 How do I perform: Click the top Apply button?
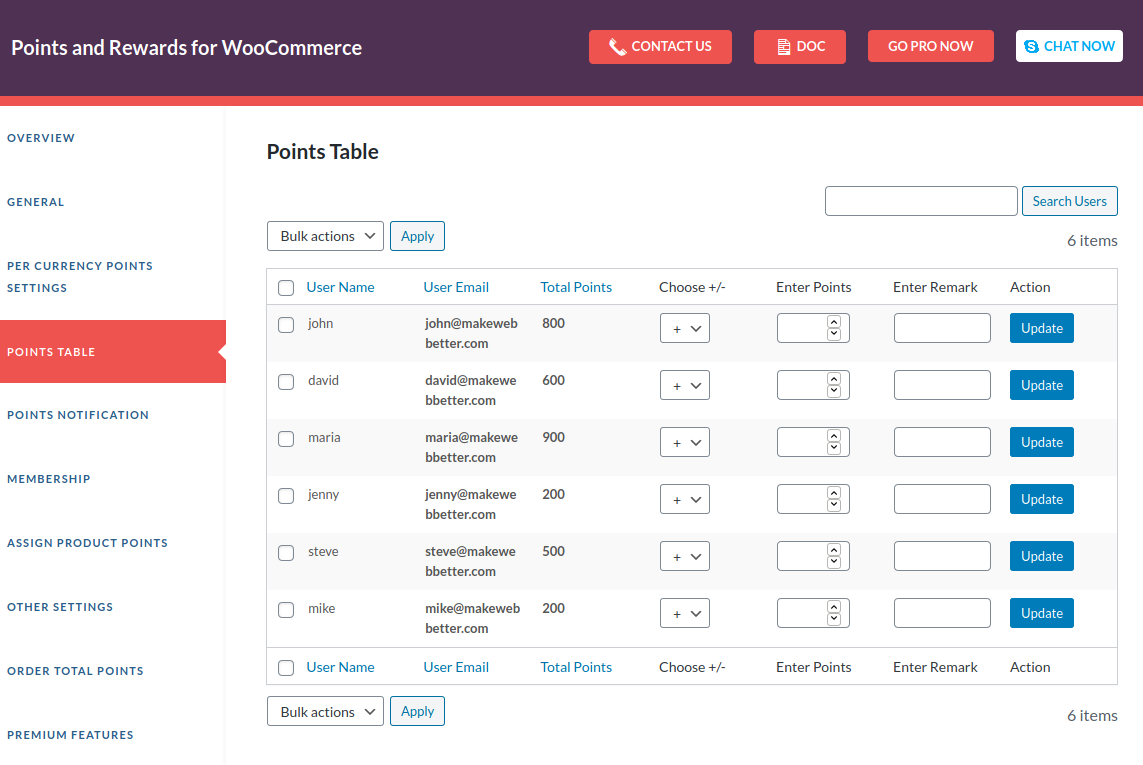click(x=417, y=236)
